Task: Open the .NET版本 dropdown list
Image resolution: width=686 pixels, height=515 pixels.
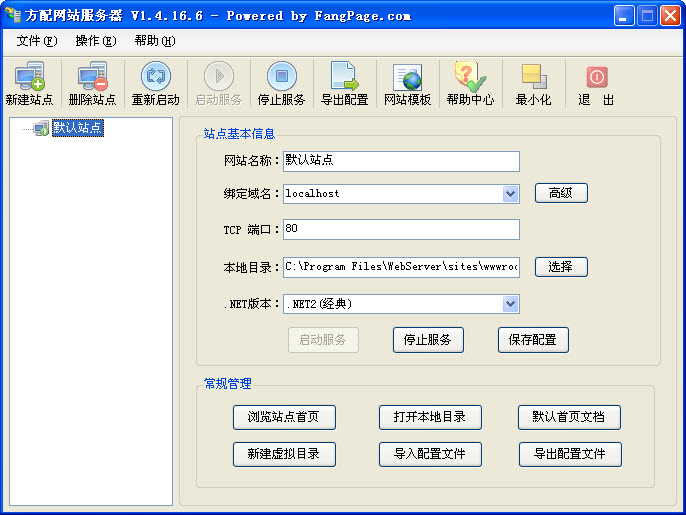Action: pyautogui.click(x=510, y=304)
